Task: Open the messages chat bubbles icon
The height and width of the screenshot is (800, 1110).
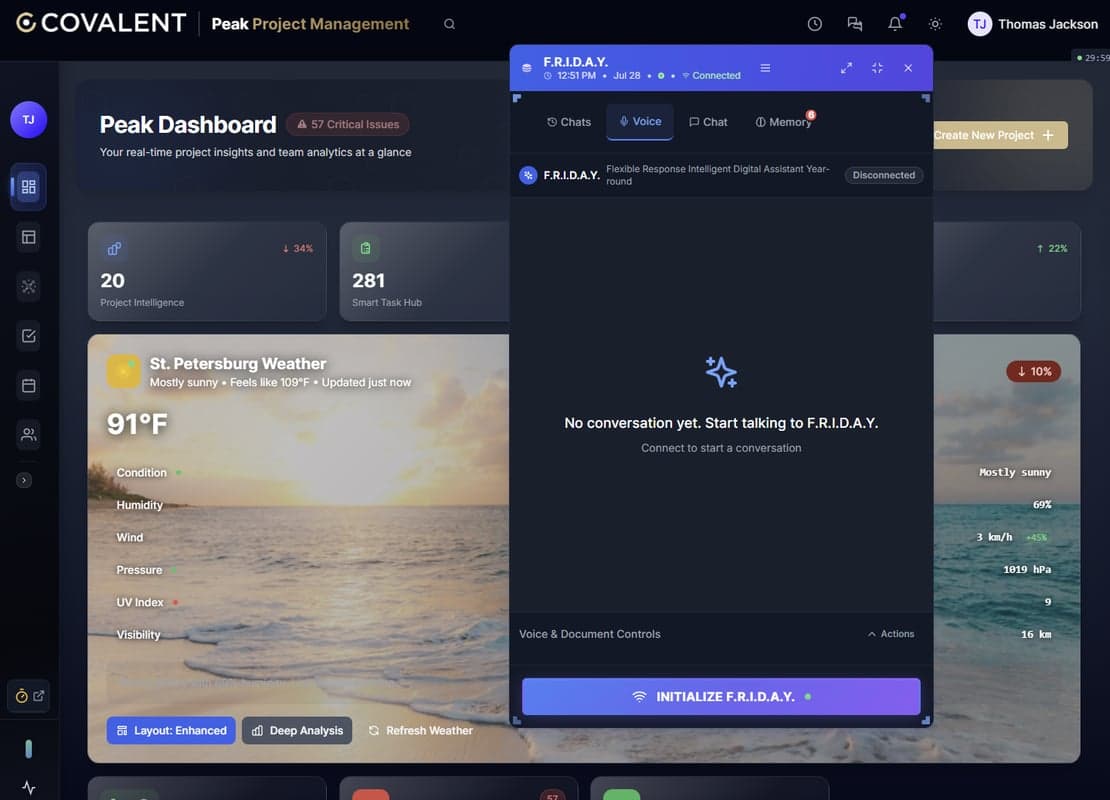Action: point(854,24)
